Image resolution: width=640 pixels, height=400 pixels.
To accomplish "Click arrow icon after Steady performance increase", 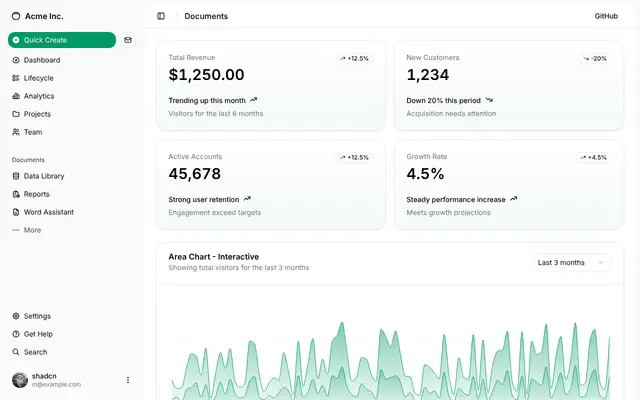I will pyautogui.click(x=513, y=199).
